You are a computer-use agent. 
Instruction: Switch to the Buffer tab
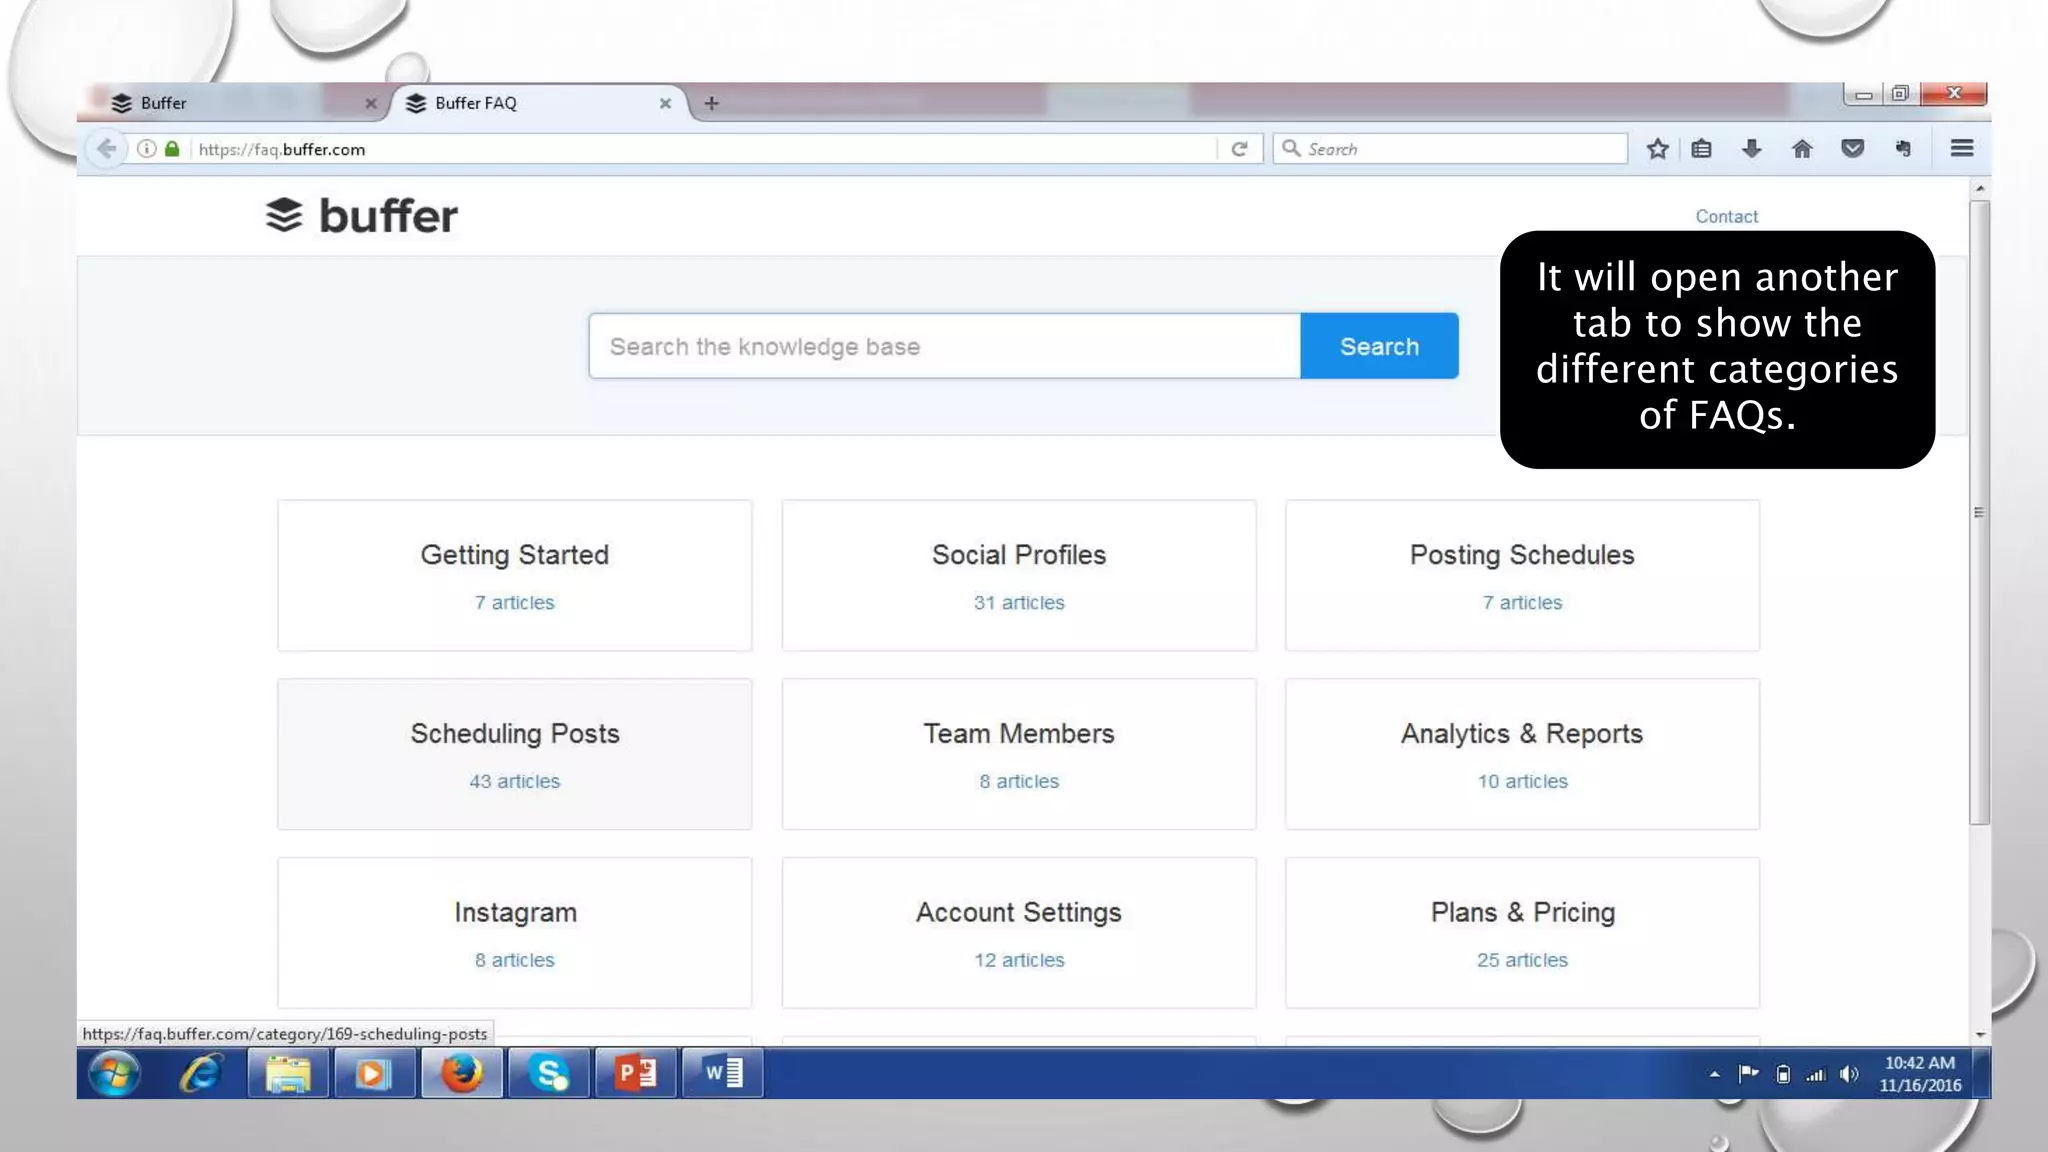[241, 103]
